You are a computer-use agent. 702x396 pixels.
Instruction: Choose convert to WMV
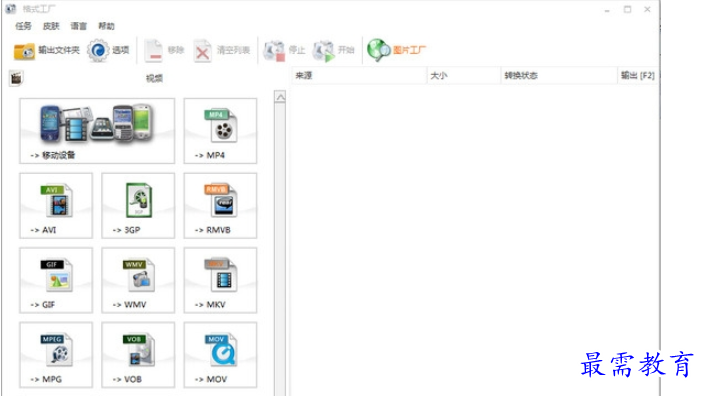pyautogui.click(x=138, y=280)
